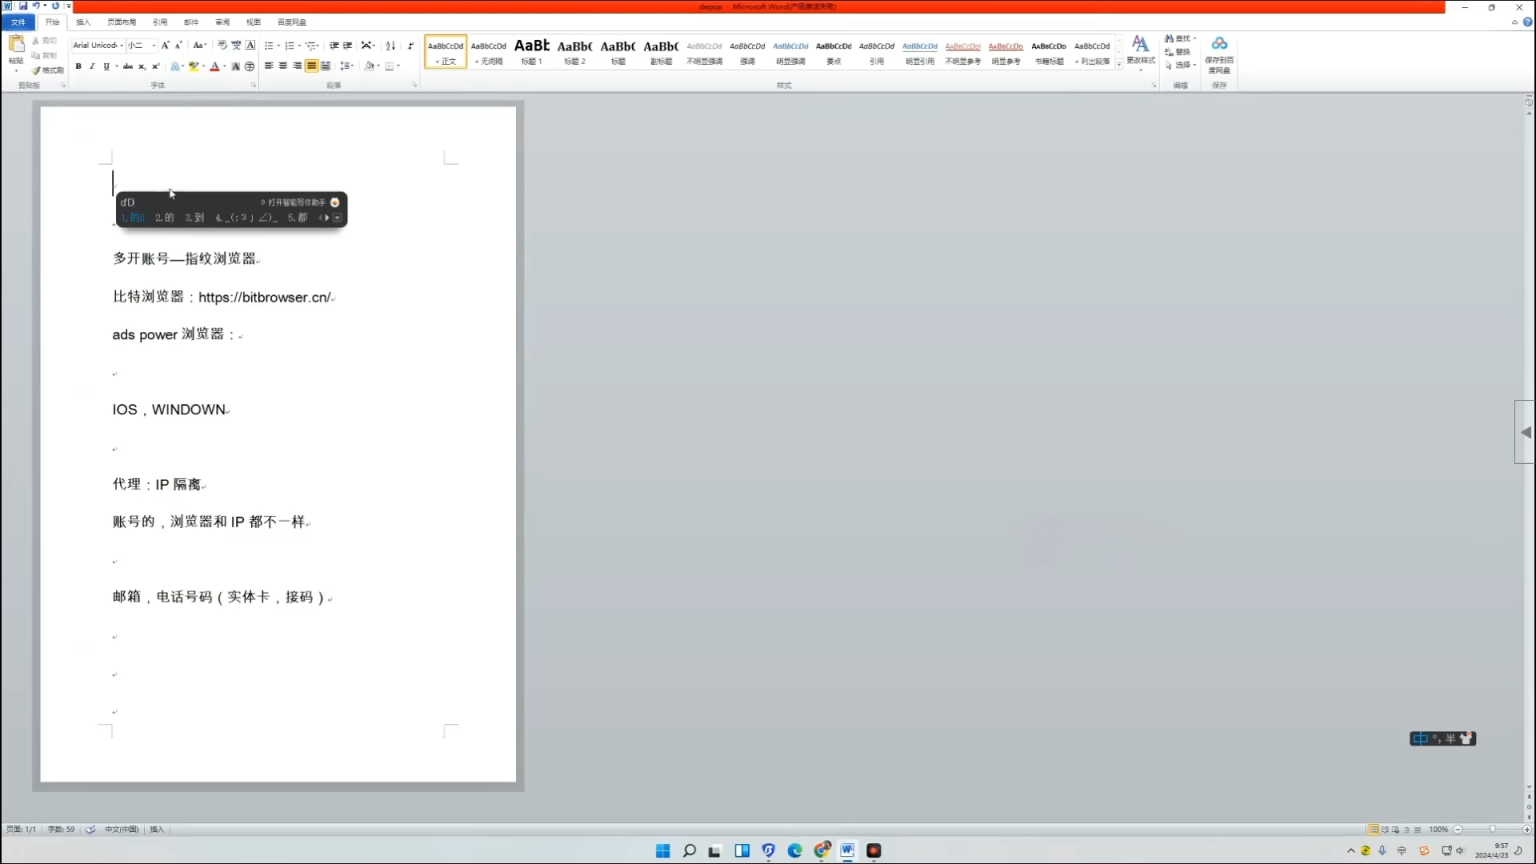Screen dimensions: 1536x864
Task: Click the Save icon in quick access toolbar
Action: [x=23, y=6]
